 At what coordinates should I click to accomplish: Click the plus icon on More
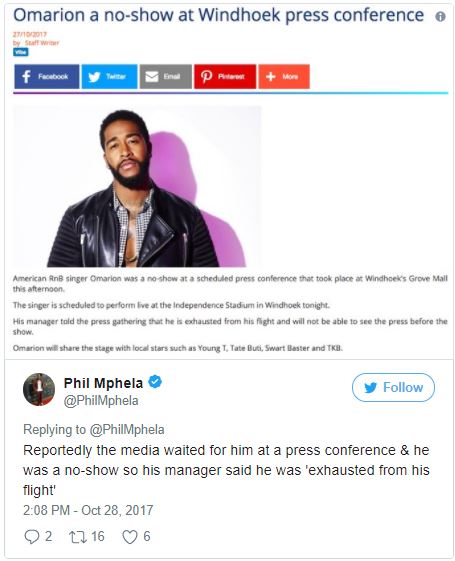pos(271,77)
